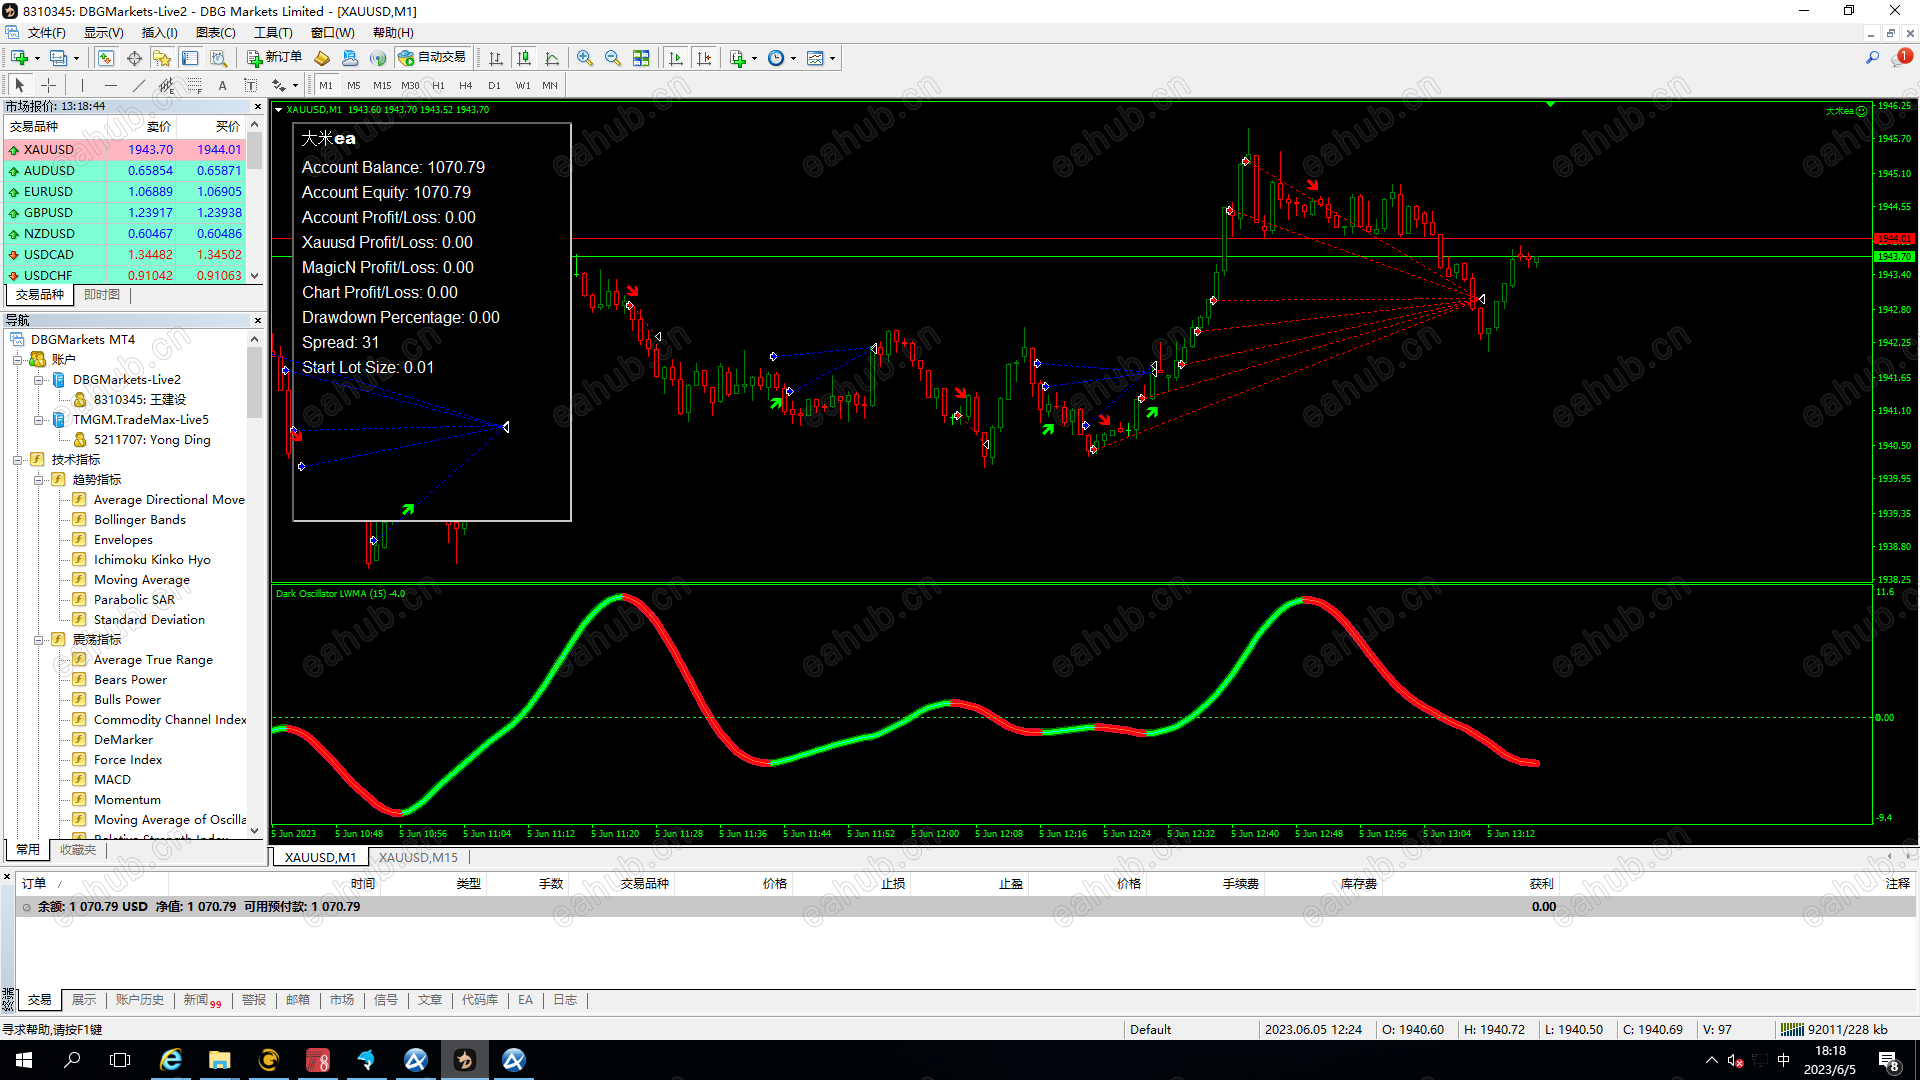Open File Explorer from the taskbar
This screenshot has width=1920, height=1080.
[x=219, y=1060]
